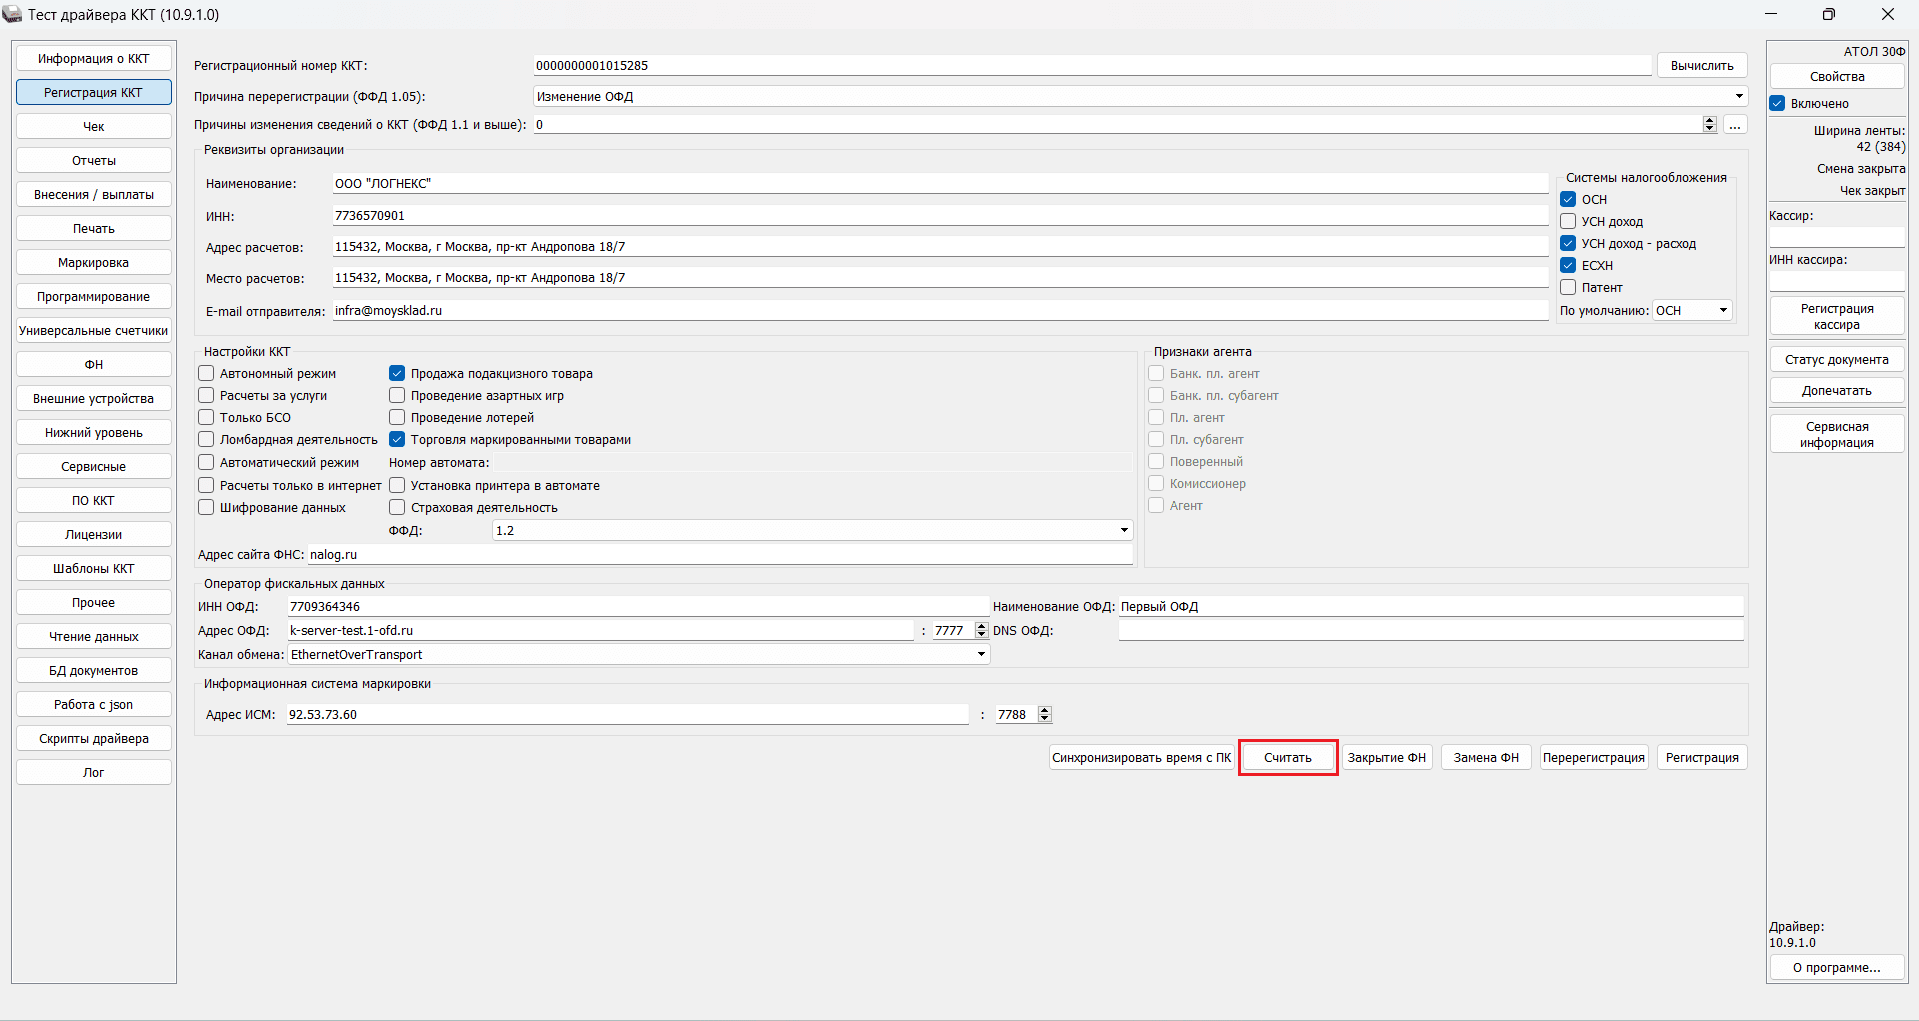Toggle the УСН доход tax system checkbox
The image size is (1919, 1021).
pyautogui.click(x=1568, y=221)
